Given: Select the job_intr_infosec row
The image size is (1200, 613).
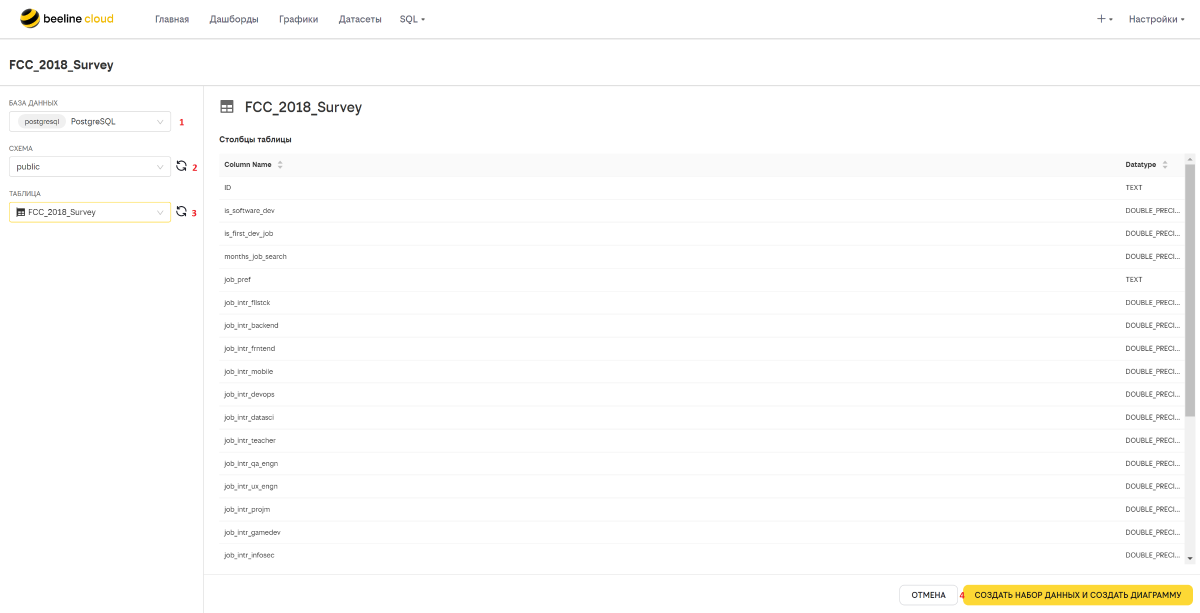Looking at the screenshot, I should point(702,555).
